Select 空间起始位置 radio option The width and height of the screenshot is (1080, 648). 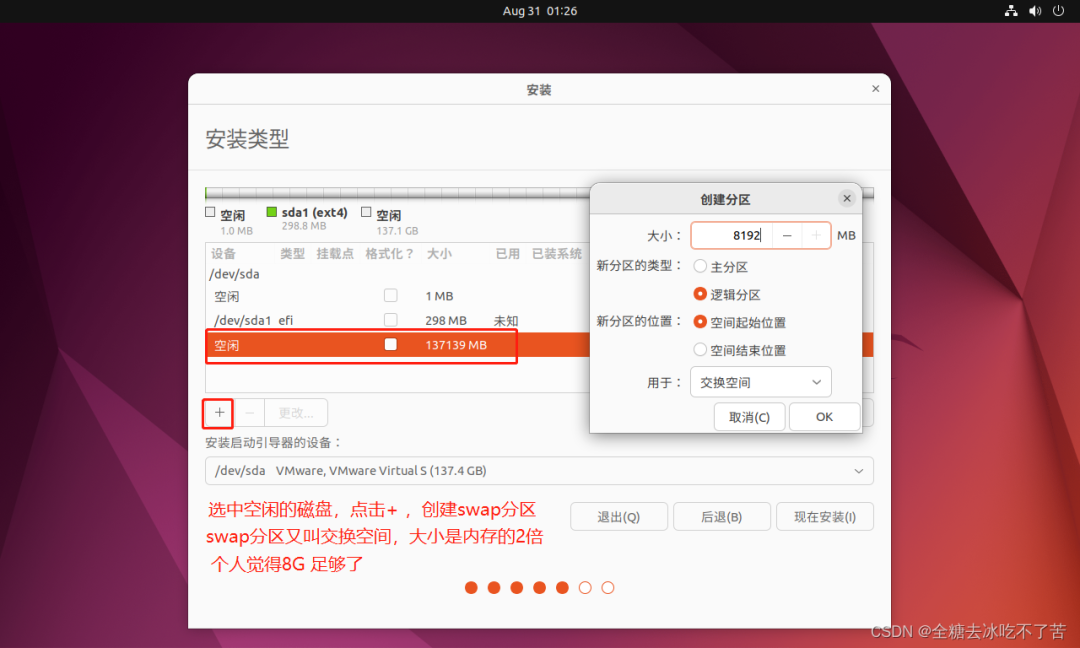[701, 322]
